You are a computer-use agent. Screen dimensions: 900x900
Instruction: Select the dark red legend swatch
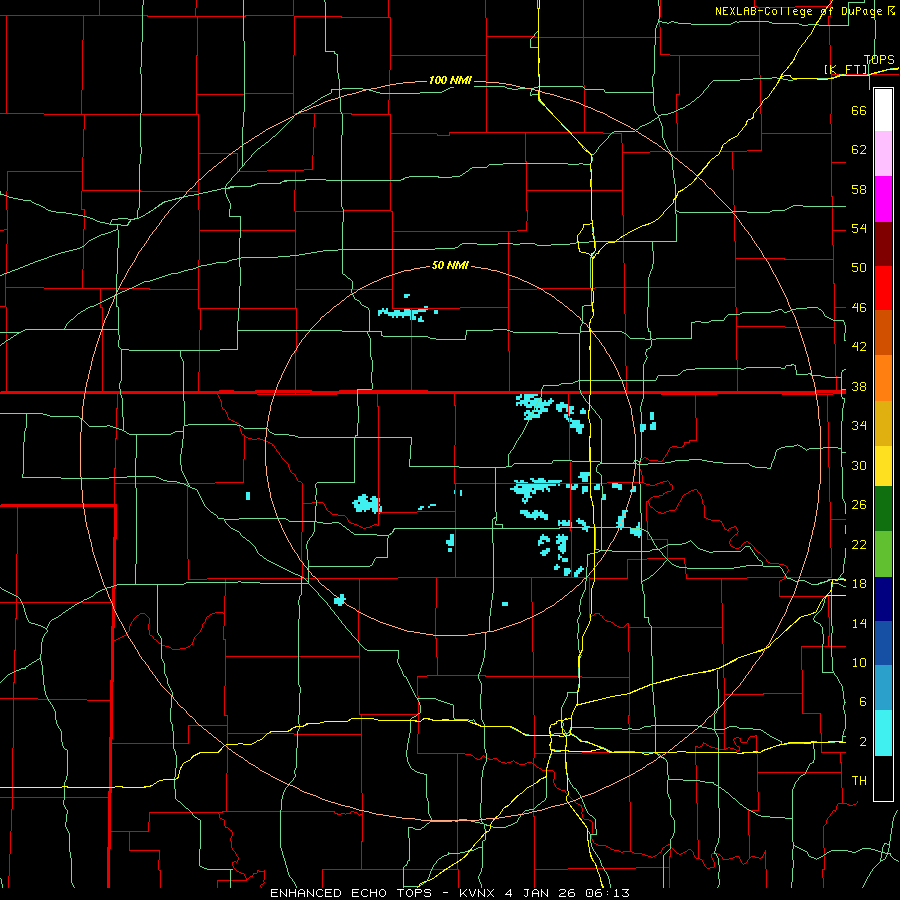tap(883, 243)
